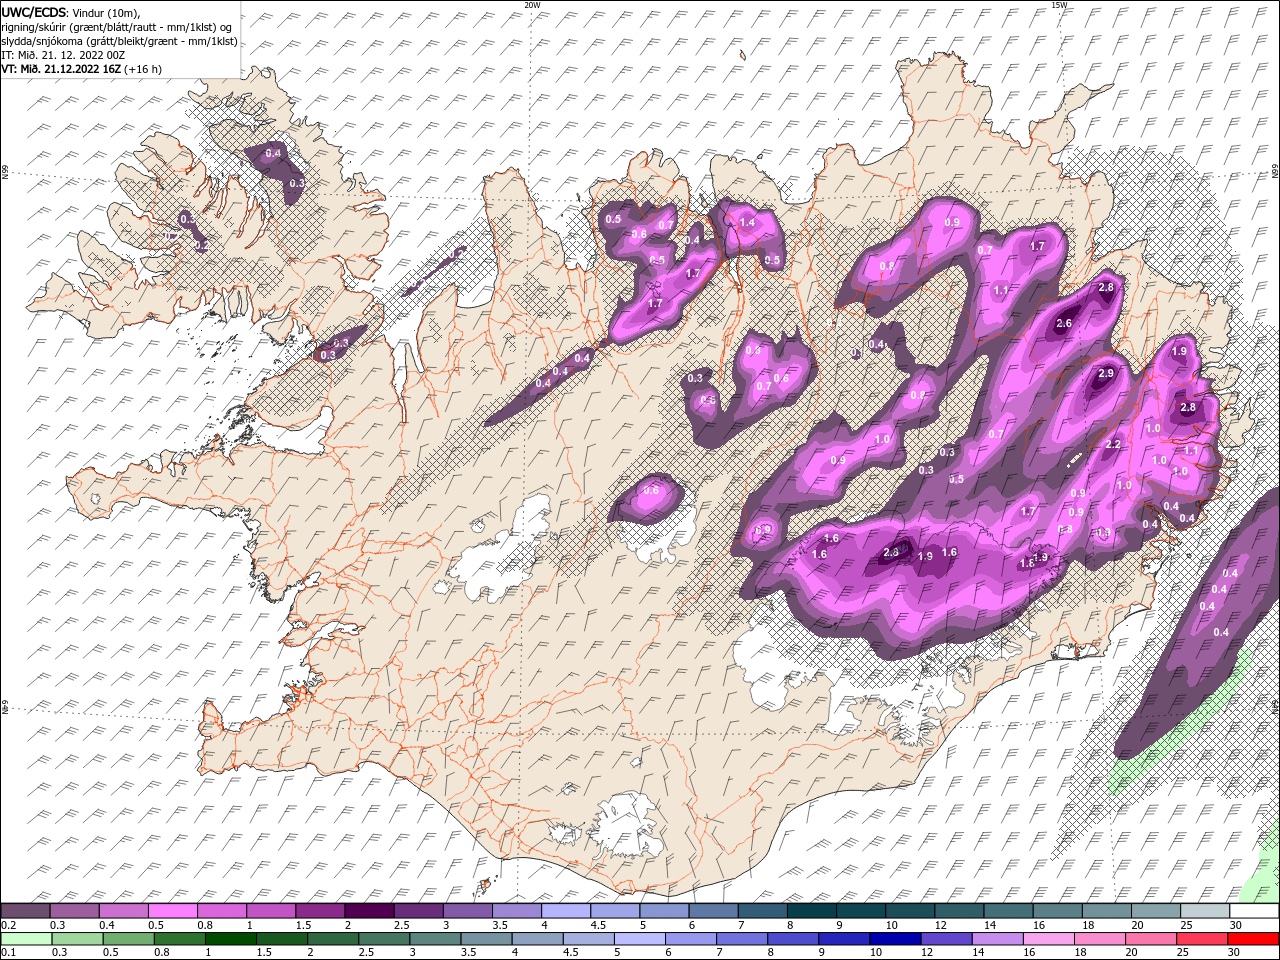Click the 0.9 value atop the northeastern snow band
Image resolution: width=1280 pixels, height=960 pixels.
pyautogui.click(x=953, y=223)
